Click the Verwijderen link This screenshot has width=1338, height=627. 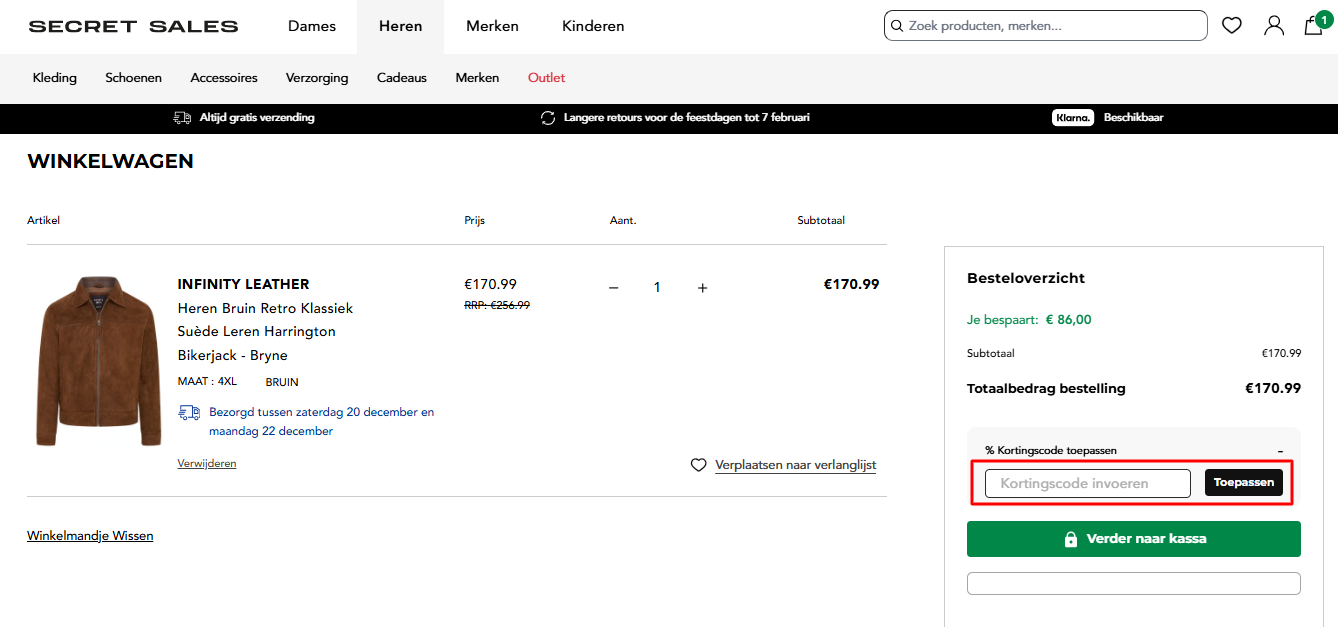[207, 464]
